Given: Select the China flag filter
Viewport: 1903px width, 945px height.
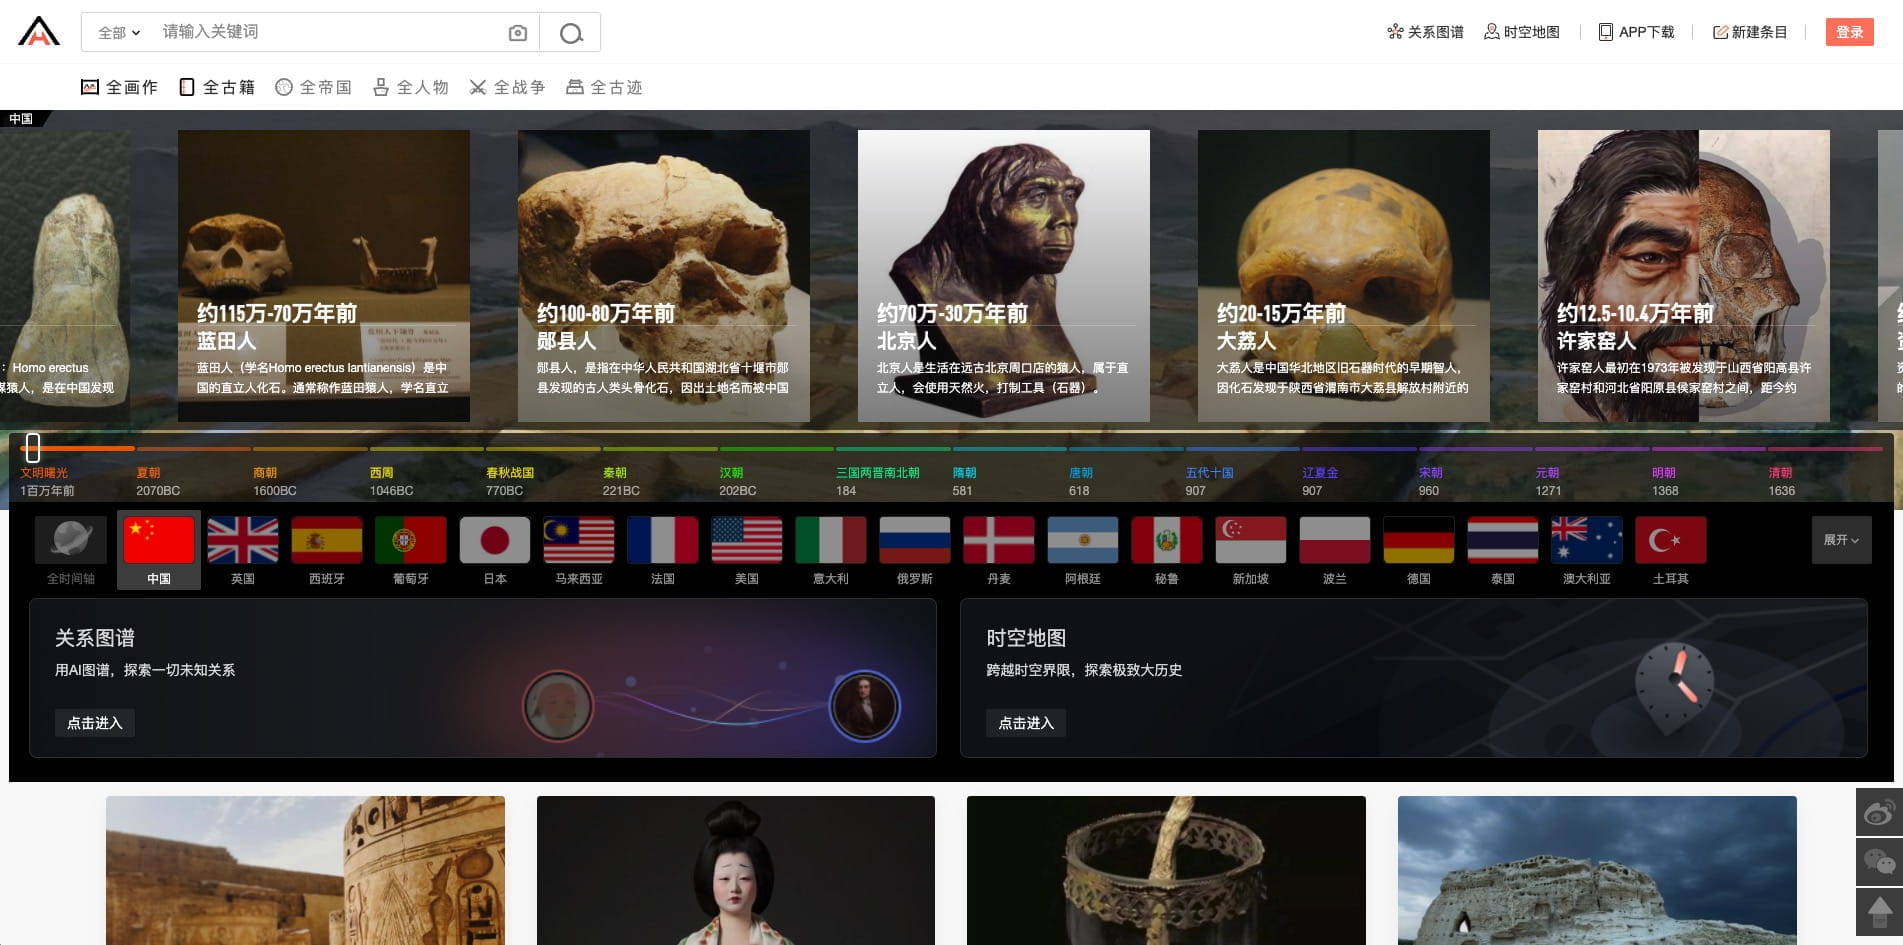Looking at the screenshot, I should [x=159, y=541].
